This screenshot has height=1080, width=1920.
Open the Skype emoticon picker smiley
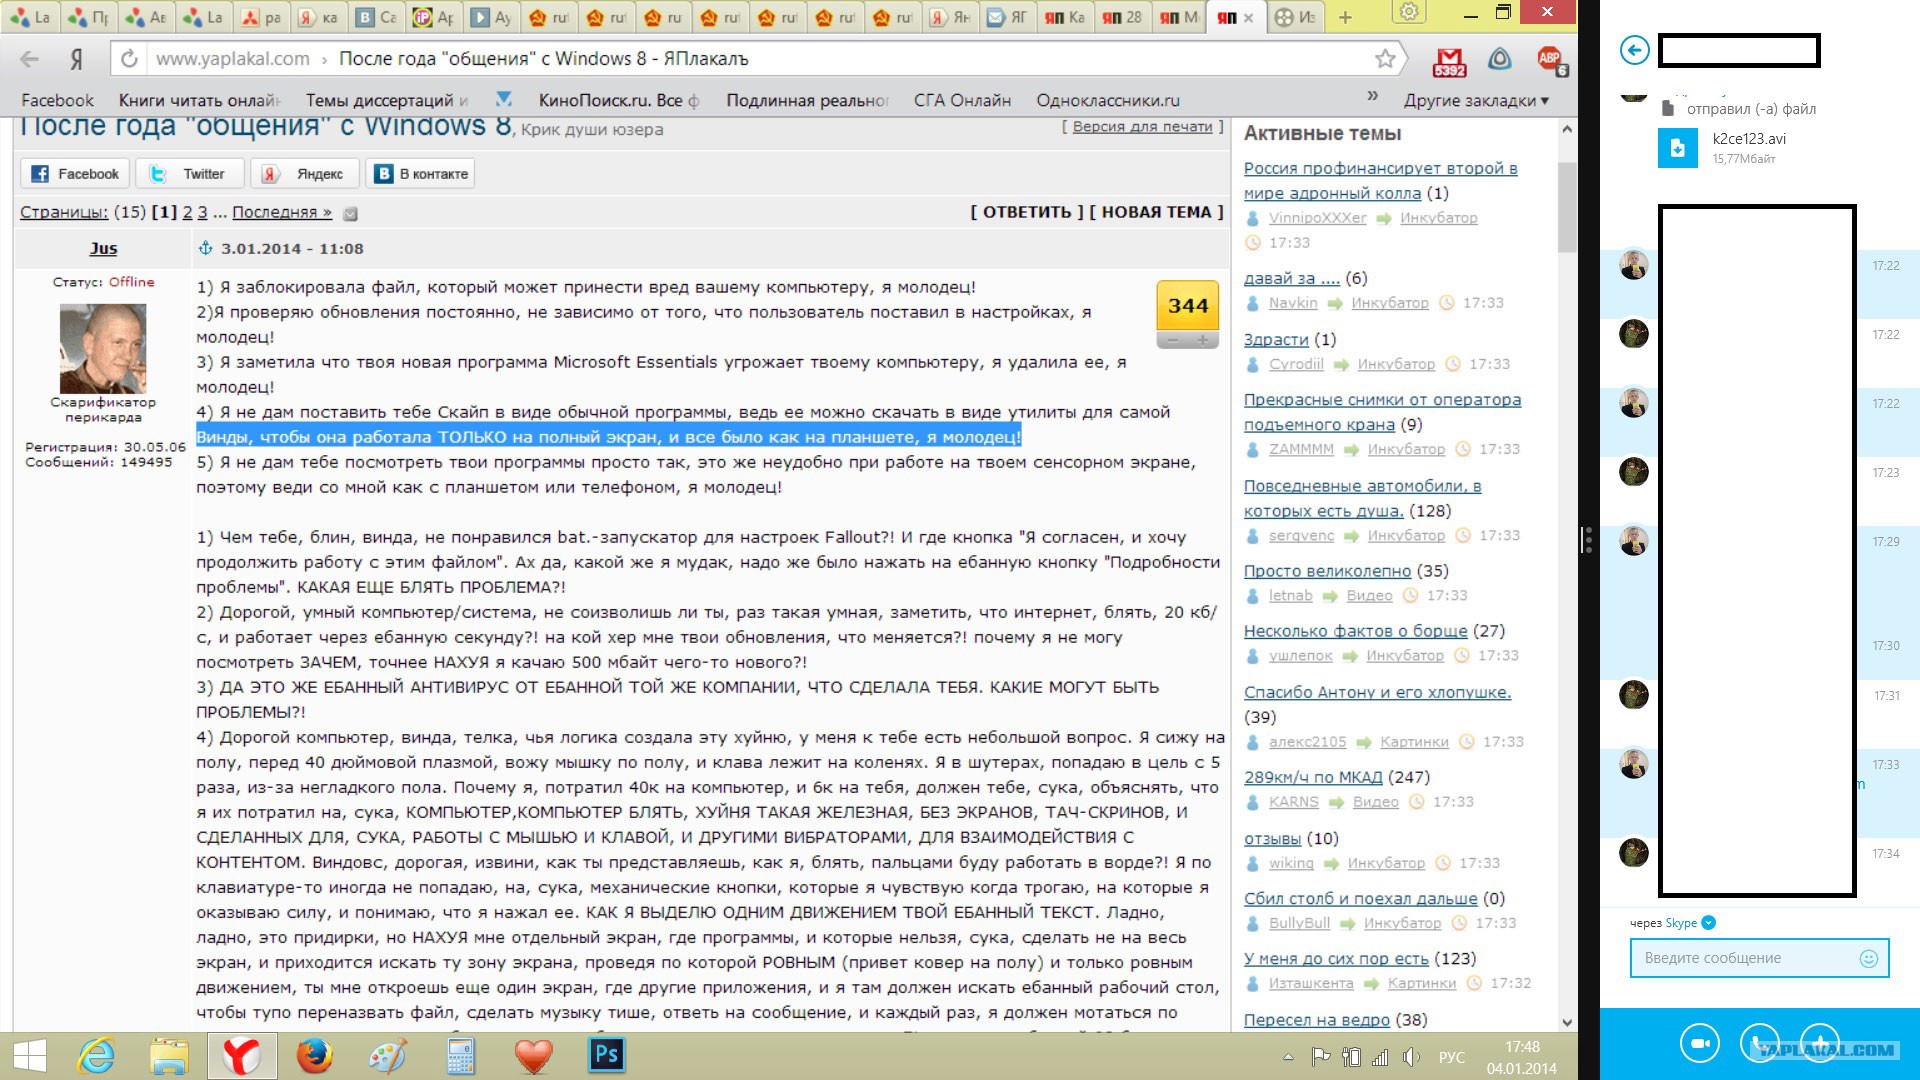pos(1868,958)
